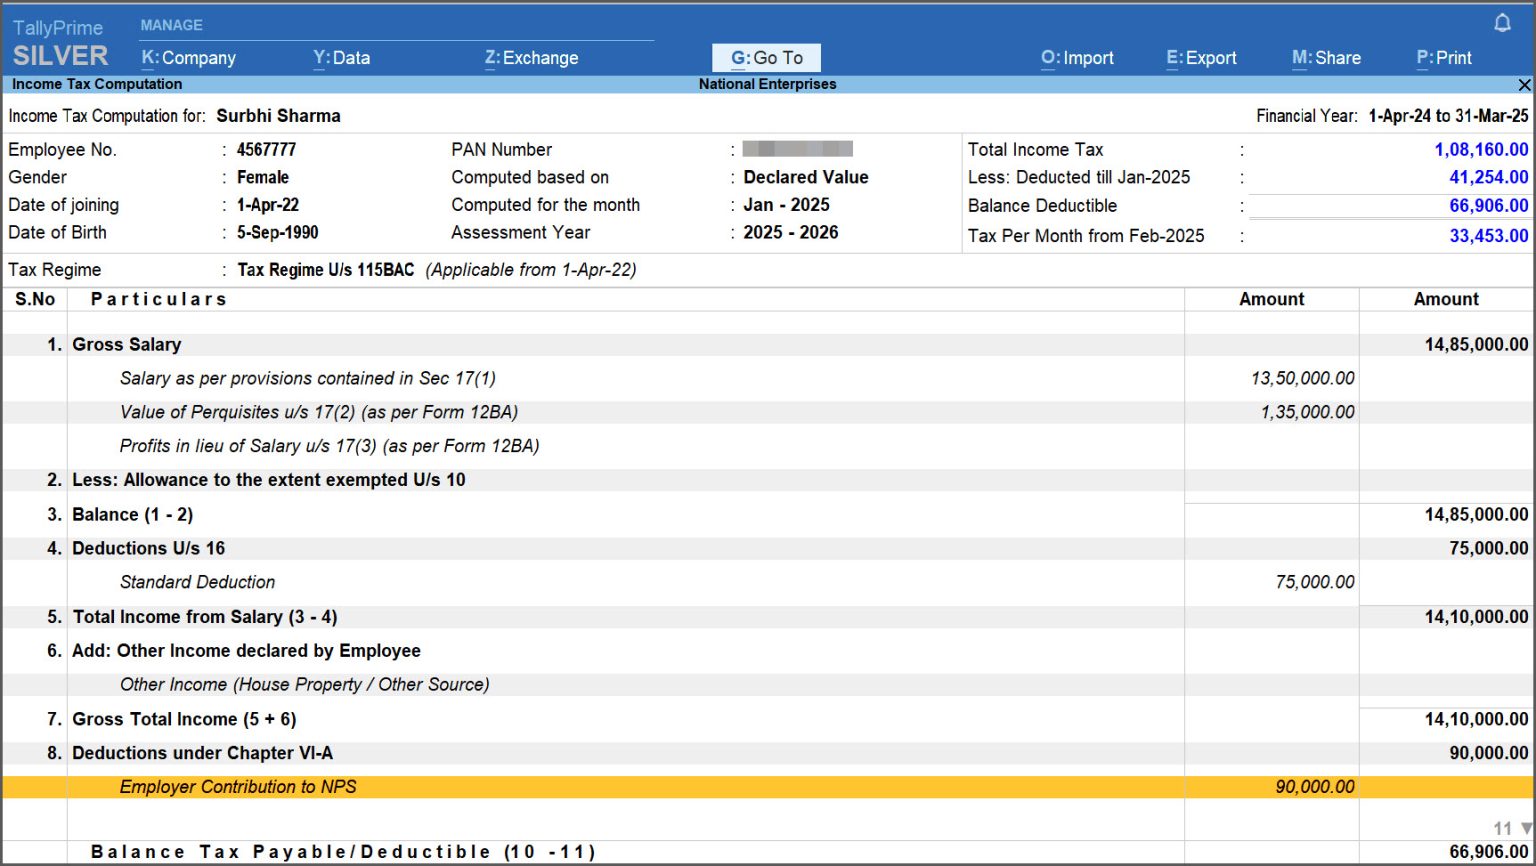Screen dimensions: 1536x866
Task: Open the Go To menu
Action: 765,57
